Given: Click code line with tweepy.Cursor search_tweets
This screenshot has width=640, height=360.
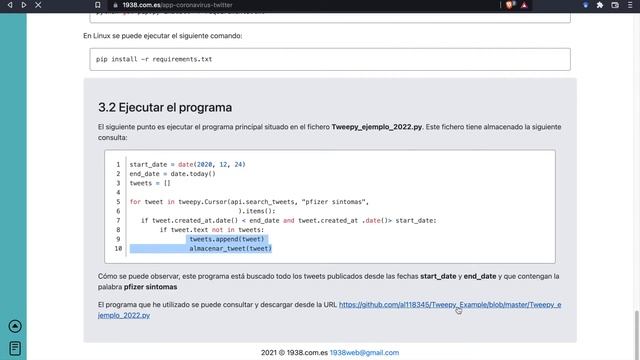Looking at the screenshot, I should (249, 202).
